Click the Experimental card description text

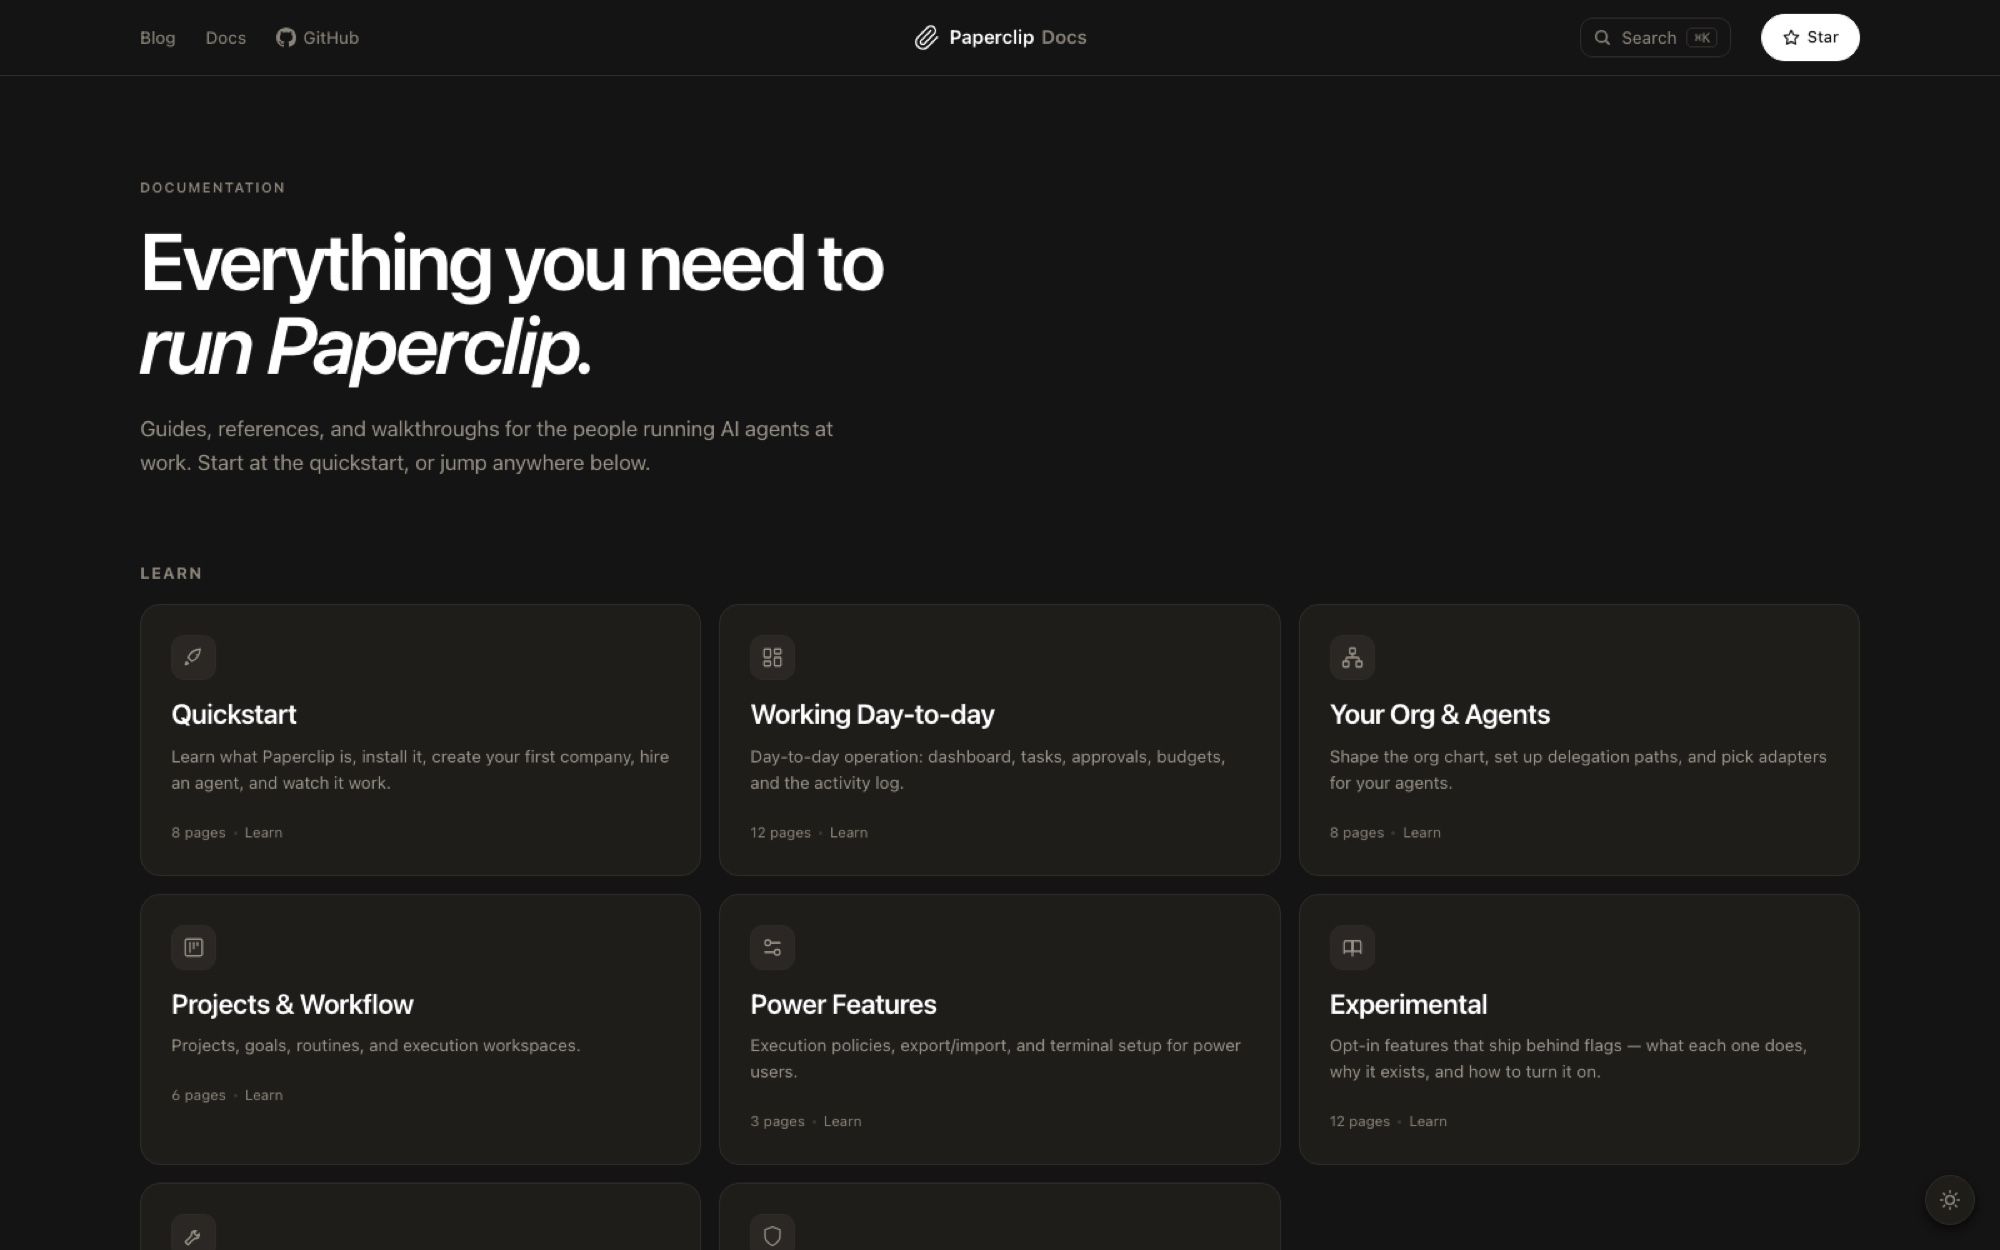coord(1568,1058)
